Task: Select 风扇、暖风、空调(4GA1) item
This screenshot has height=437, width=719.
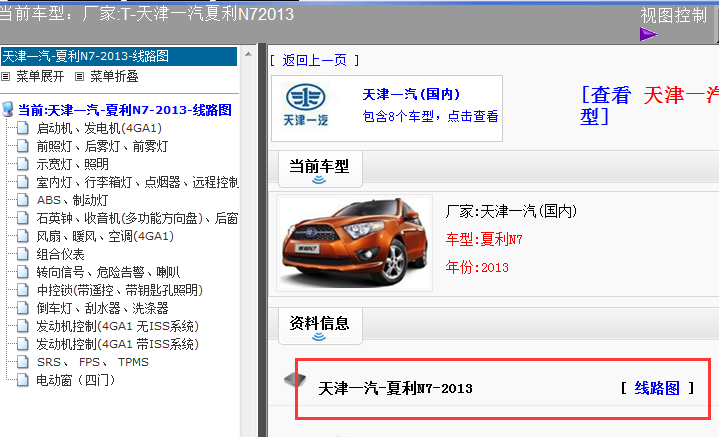Action: coord(105,236)
